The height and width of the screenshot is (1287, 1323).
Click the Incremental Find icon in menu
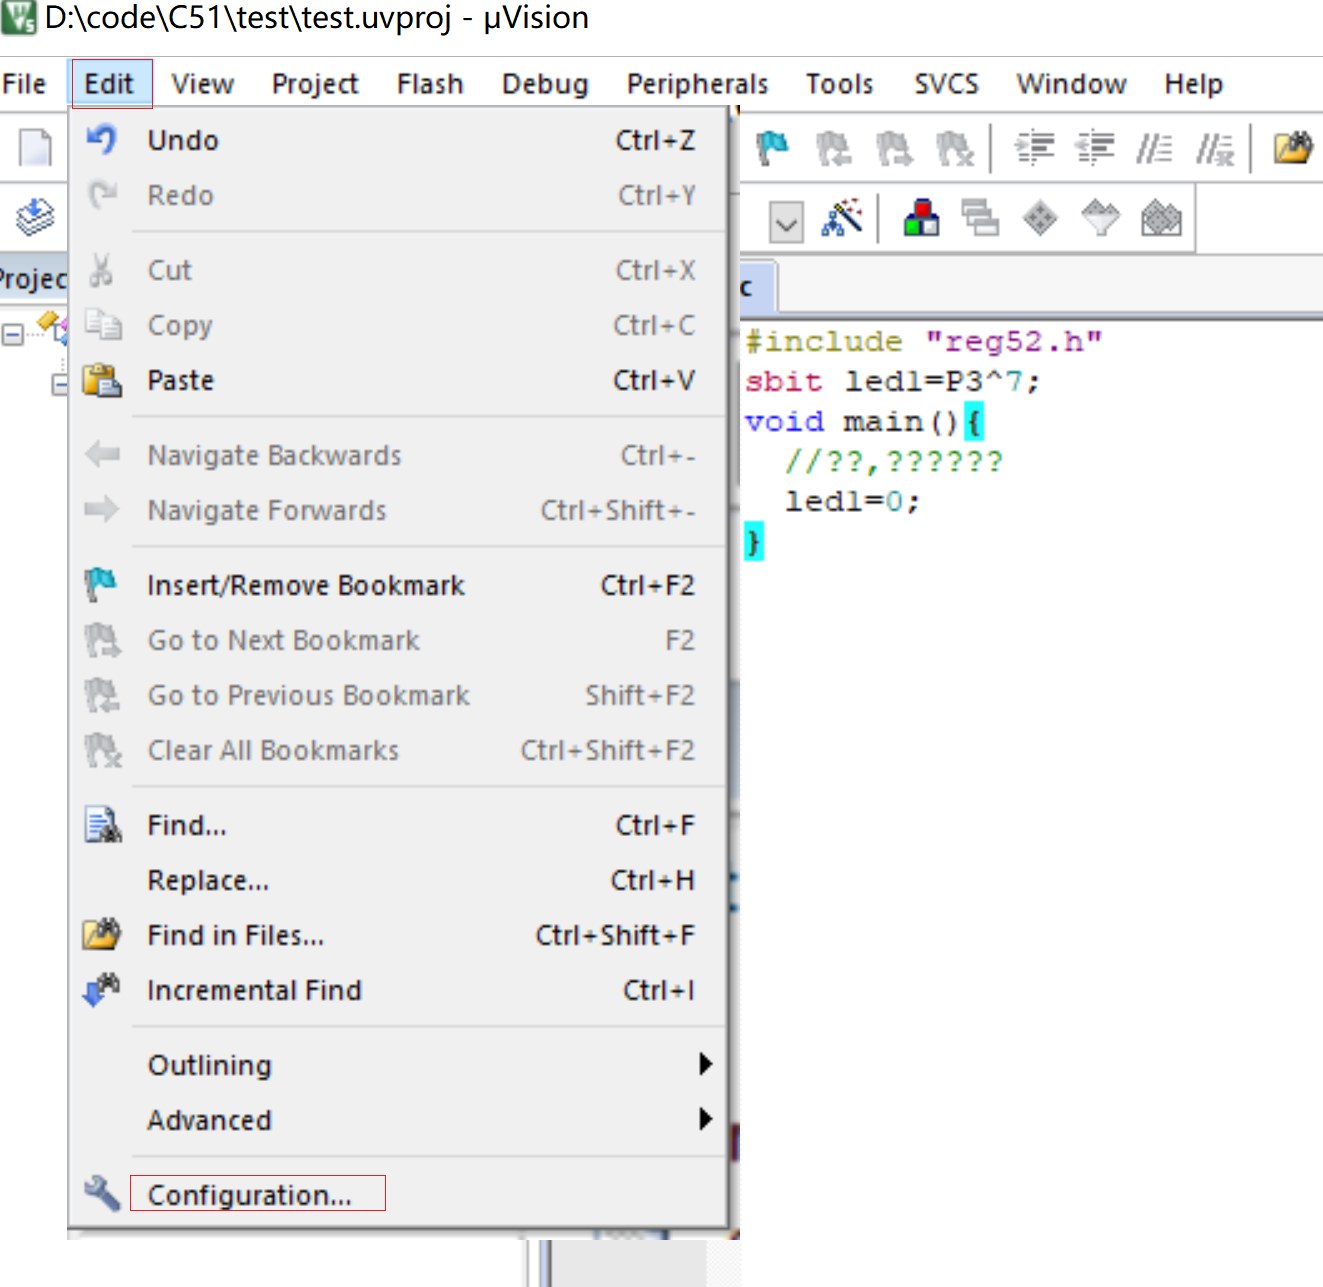pos(101,990)
